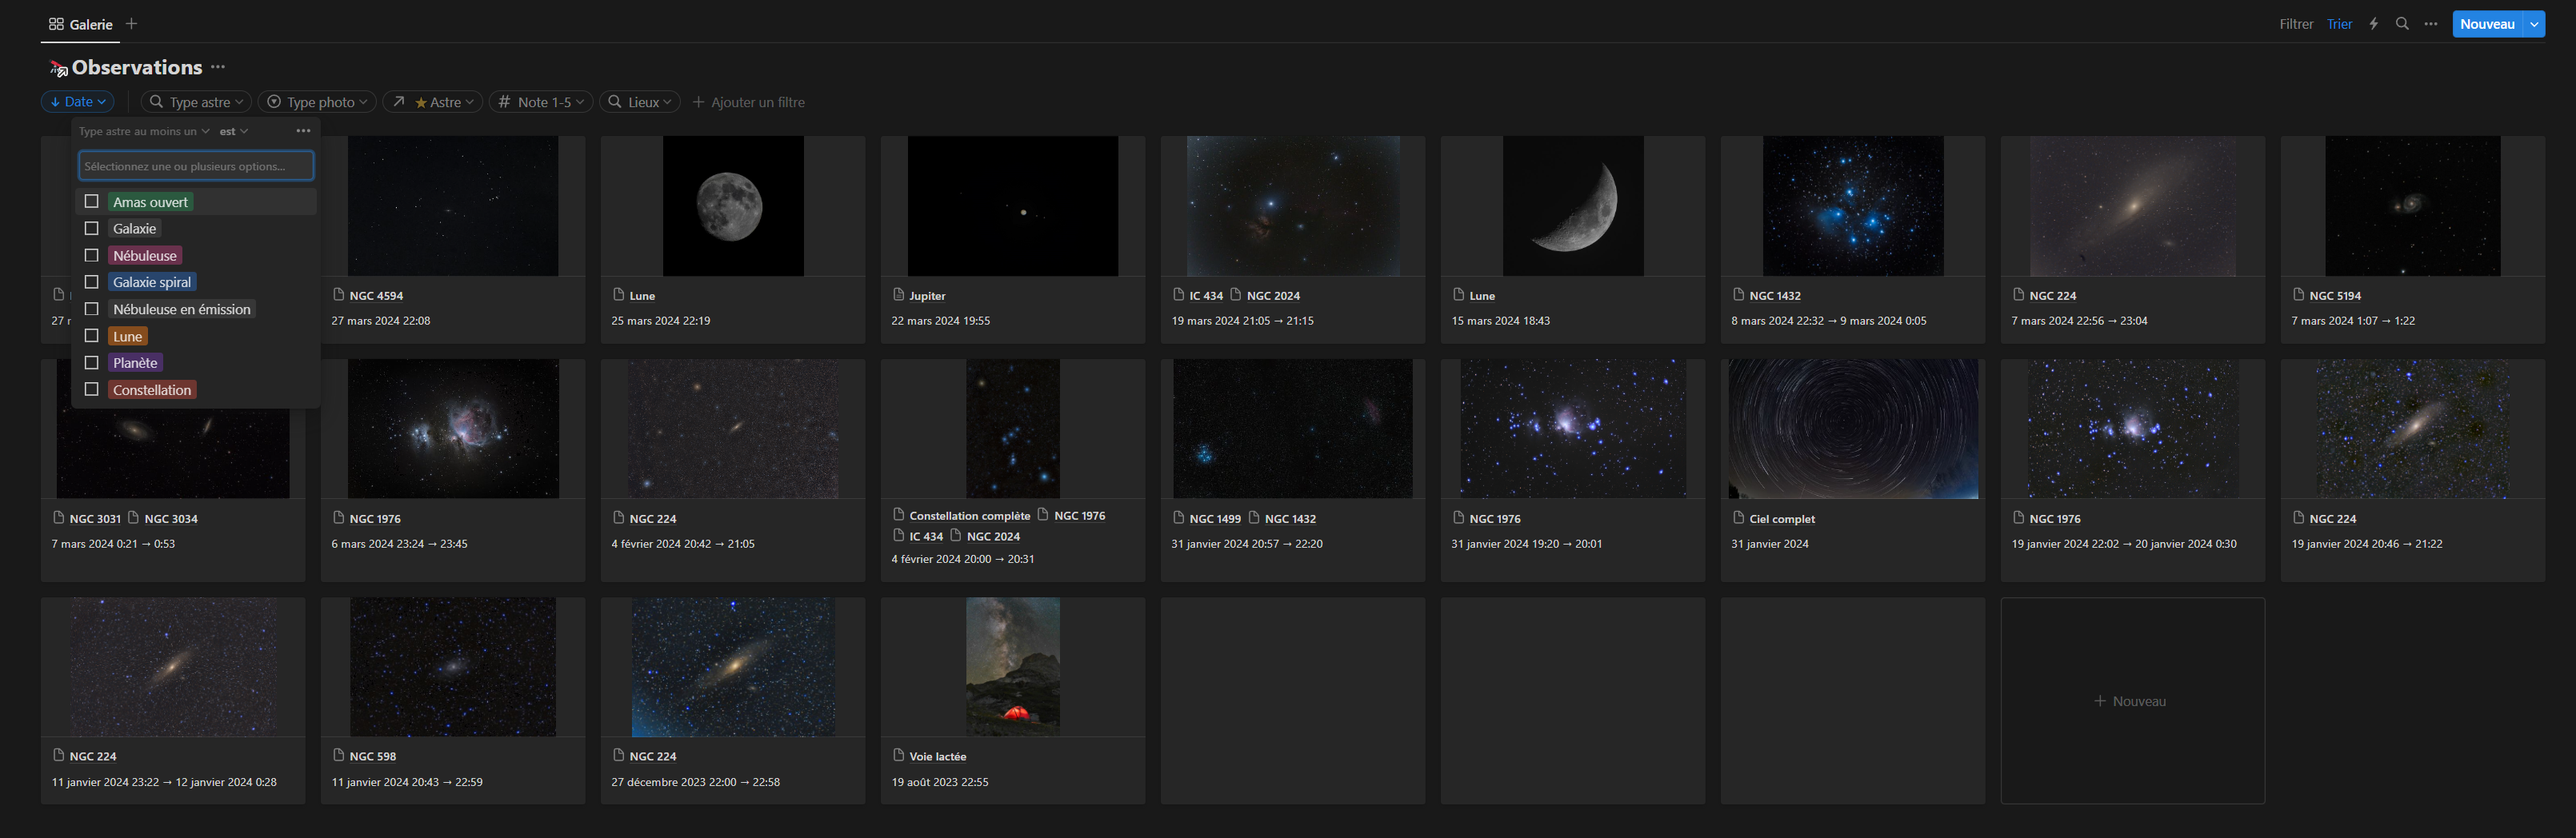Image resolution: width=2576 pixels, height=838 pixels.
Task: Open the three-dot menu left of Nouveau
Action: [x=2431, y=24]
